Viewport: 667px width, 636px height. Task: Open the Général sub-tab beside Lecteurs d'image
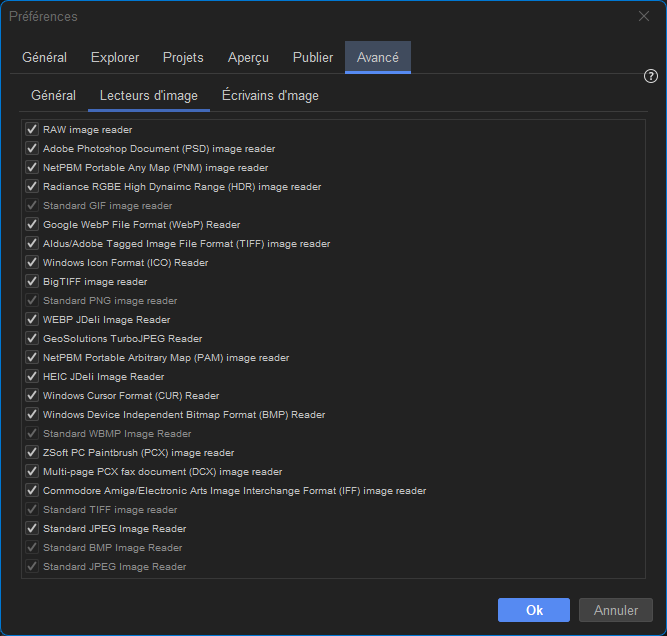point(53,95)
